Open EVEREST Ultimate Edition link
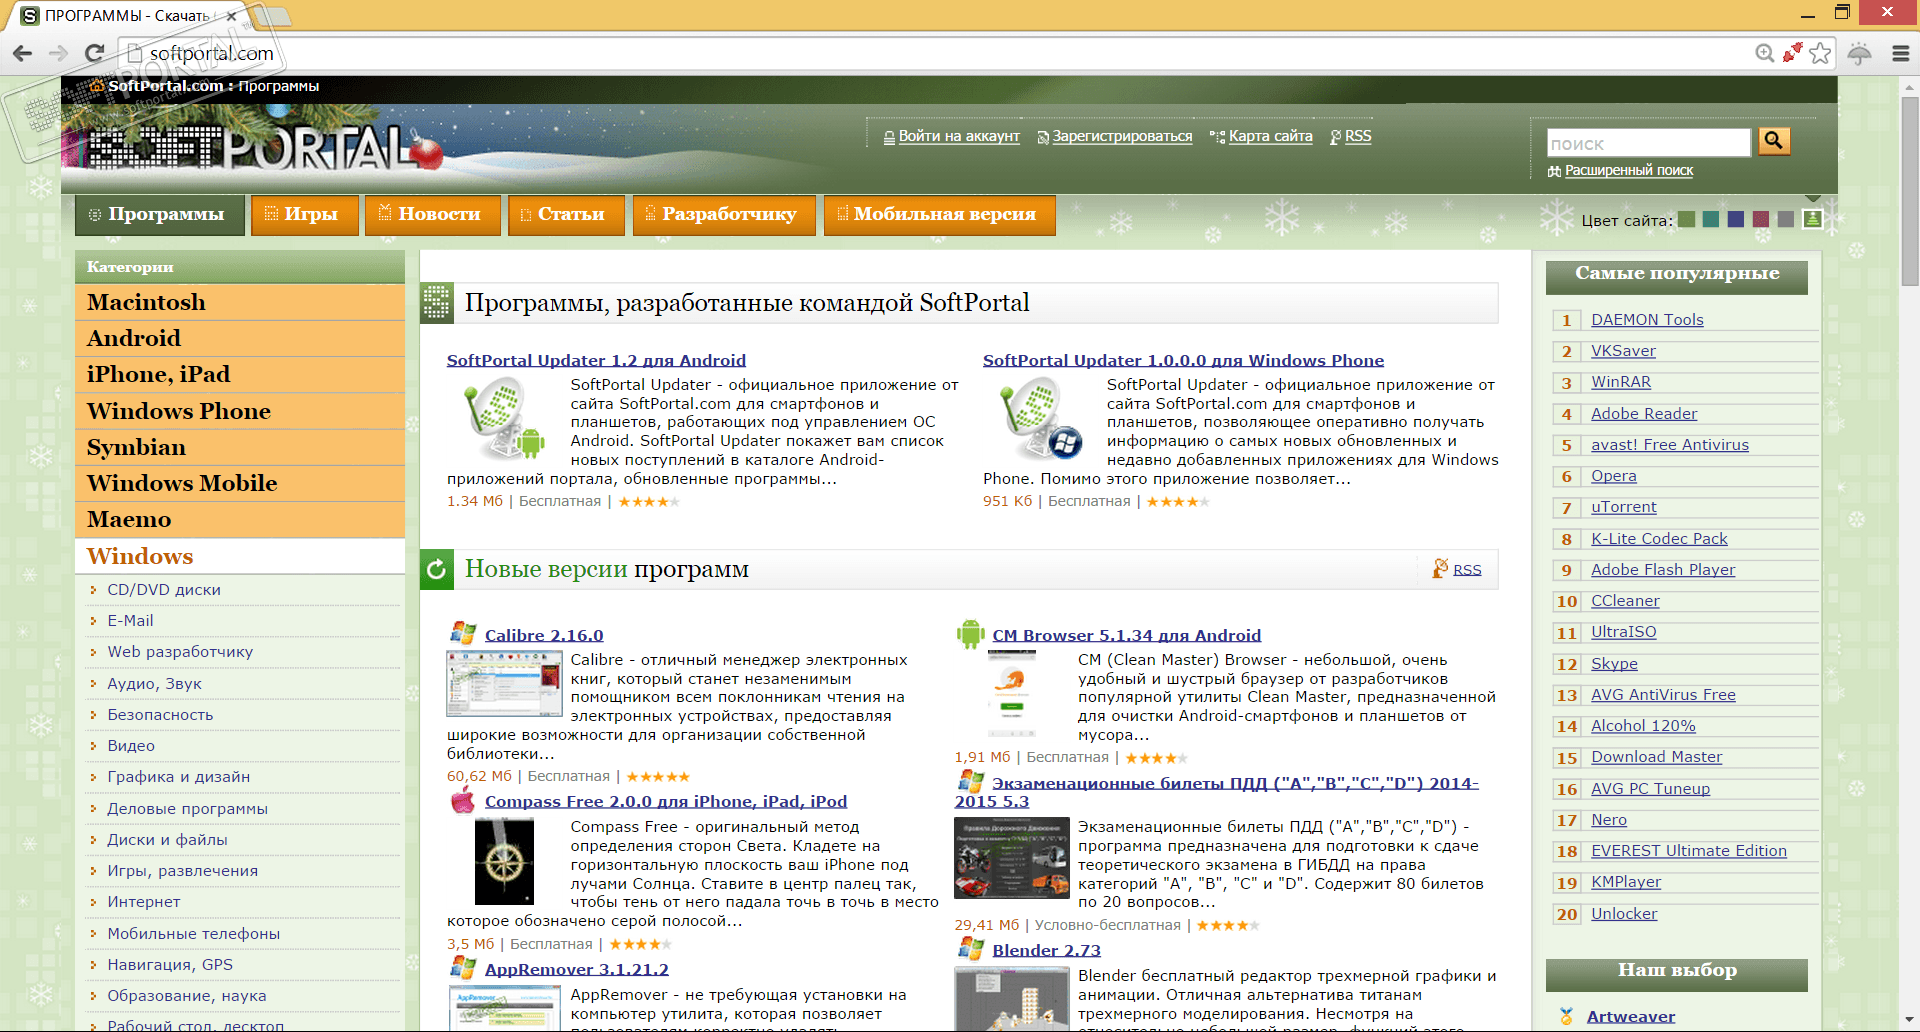The width and height of the screenshot is (1920, 1032). pos(1689,851)
